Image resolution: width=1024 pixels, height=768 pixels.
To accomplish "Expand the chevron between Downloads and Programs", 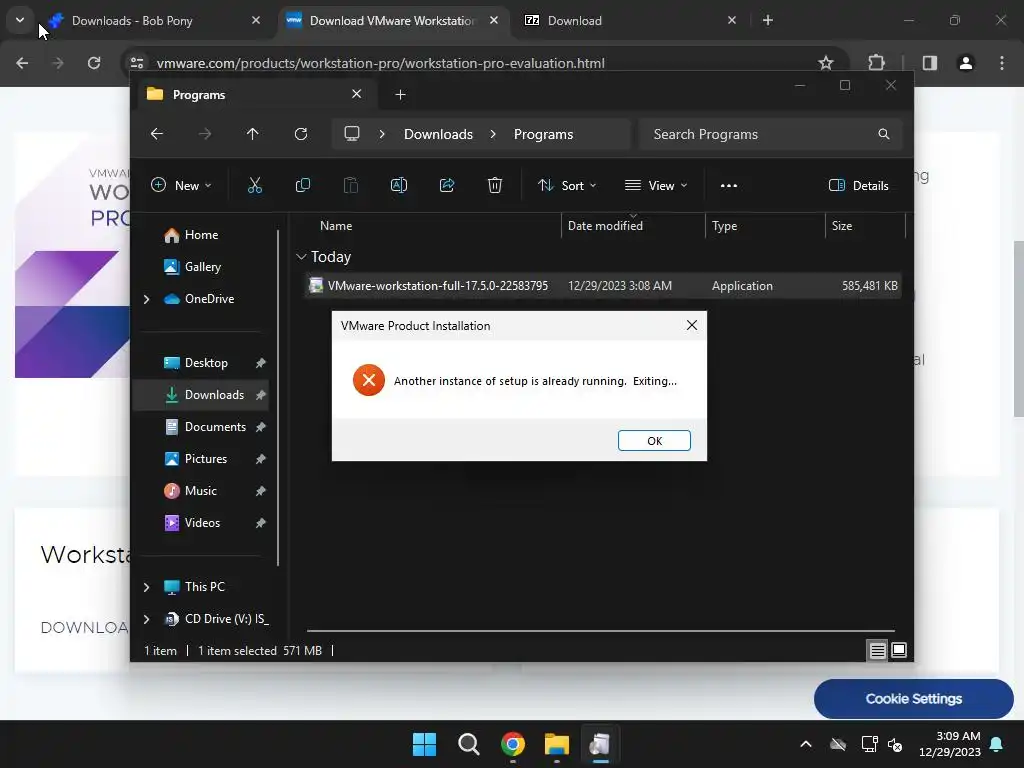I will [x=493, y=134].
